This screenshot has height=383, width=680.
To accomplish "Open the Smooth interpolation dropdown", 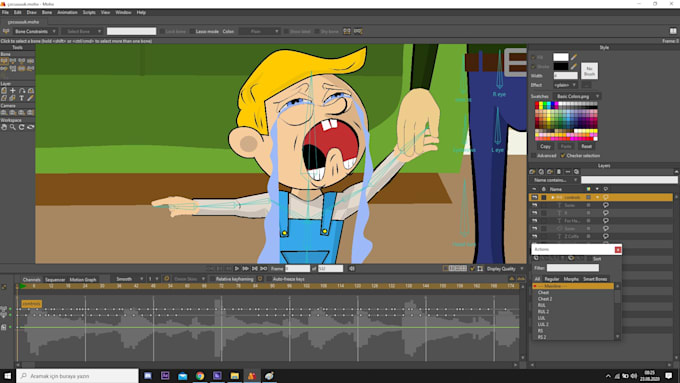I will tap(127, 279).
